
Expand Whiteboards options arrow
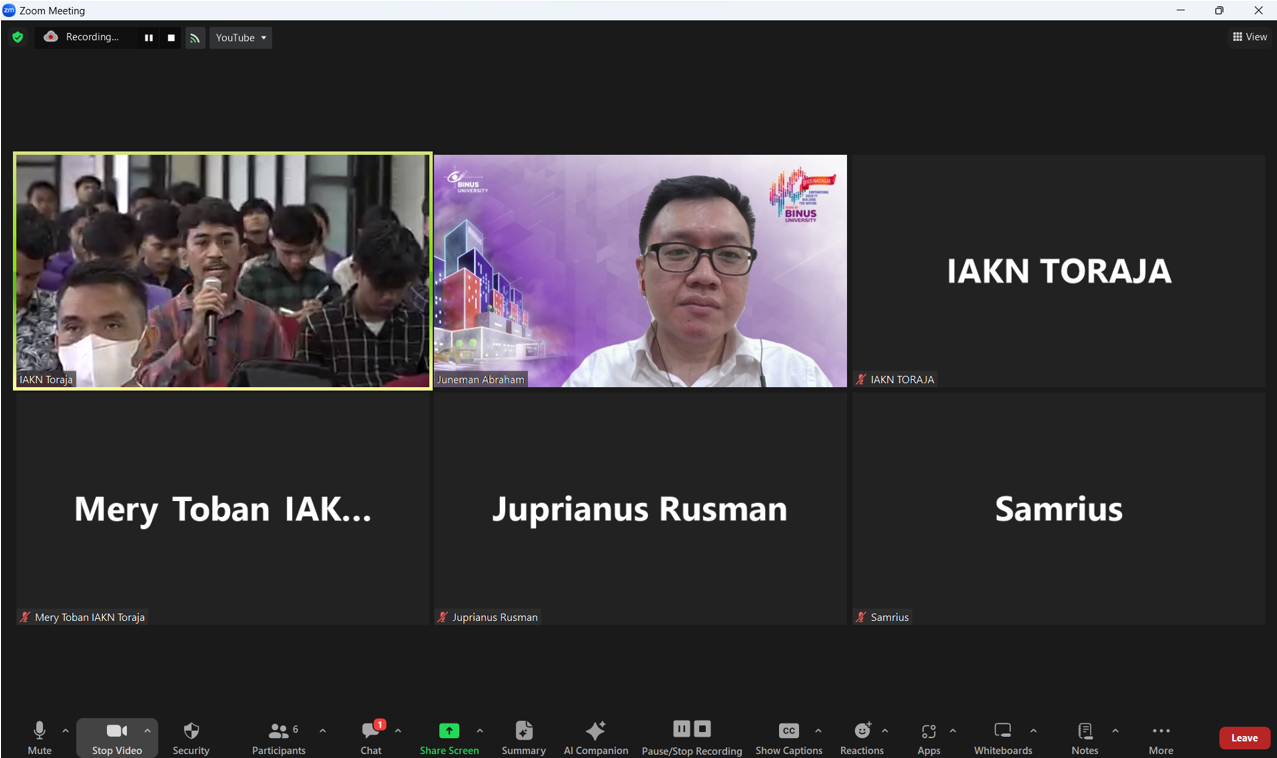click(1033, 731)
